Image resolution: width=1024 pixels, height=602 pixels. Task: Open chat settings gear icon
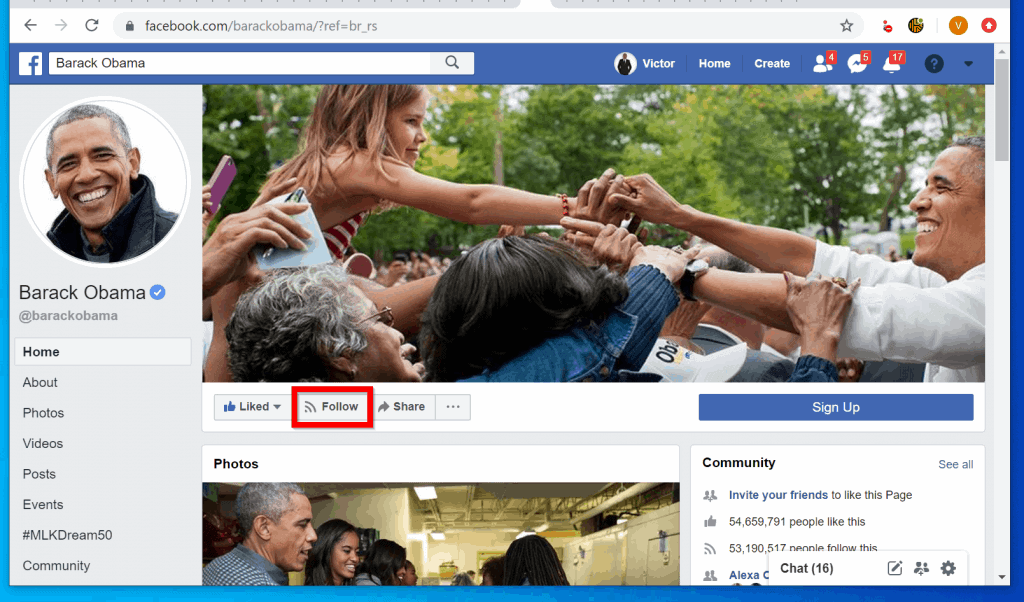pos(948,568)
